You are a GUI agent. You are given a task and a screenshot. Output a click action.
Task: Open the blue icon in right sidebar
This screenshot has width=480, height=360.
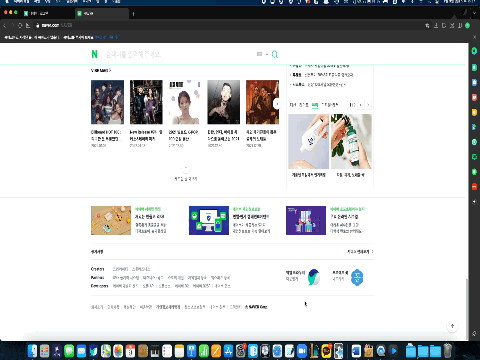tap(474, 82)
